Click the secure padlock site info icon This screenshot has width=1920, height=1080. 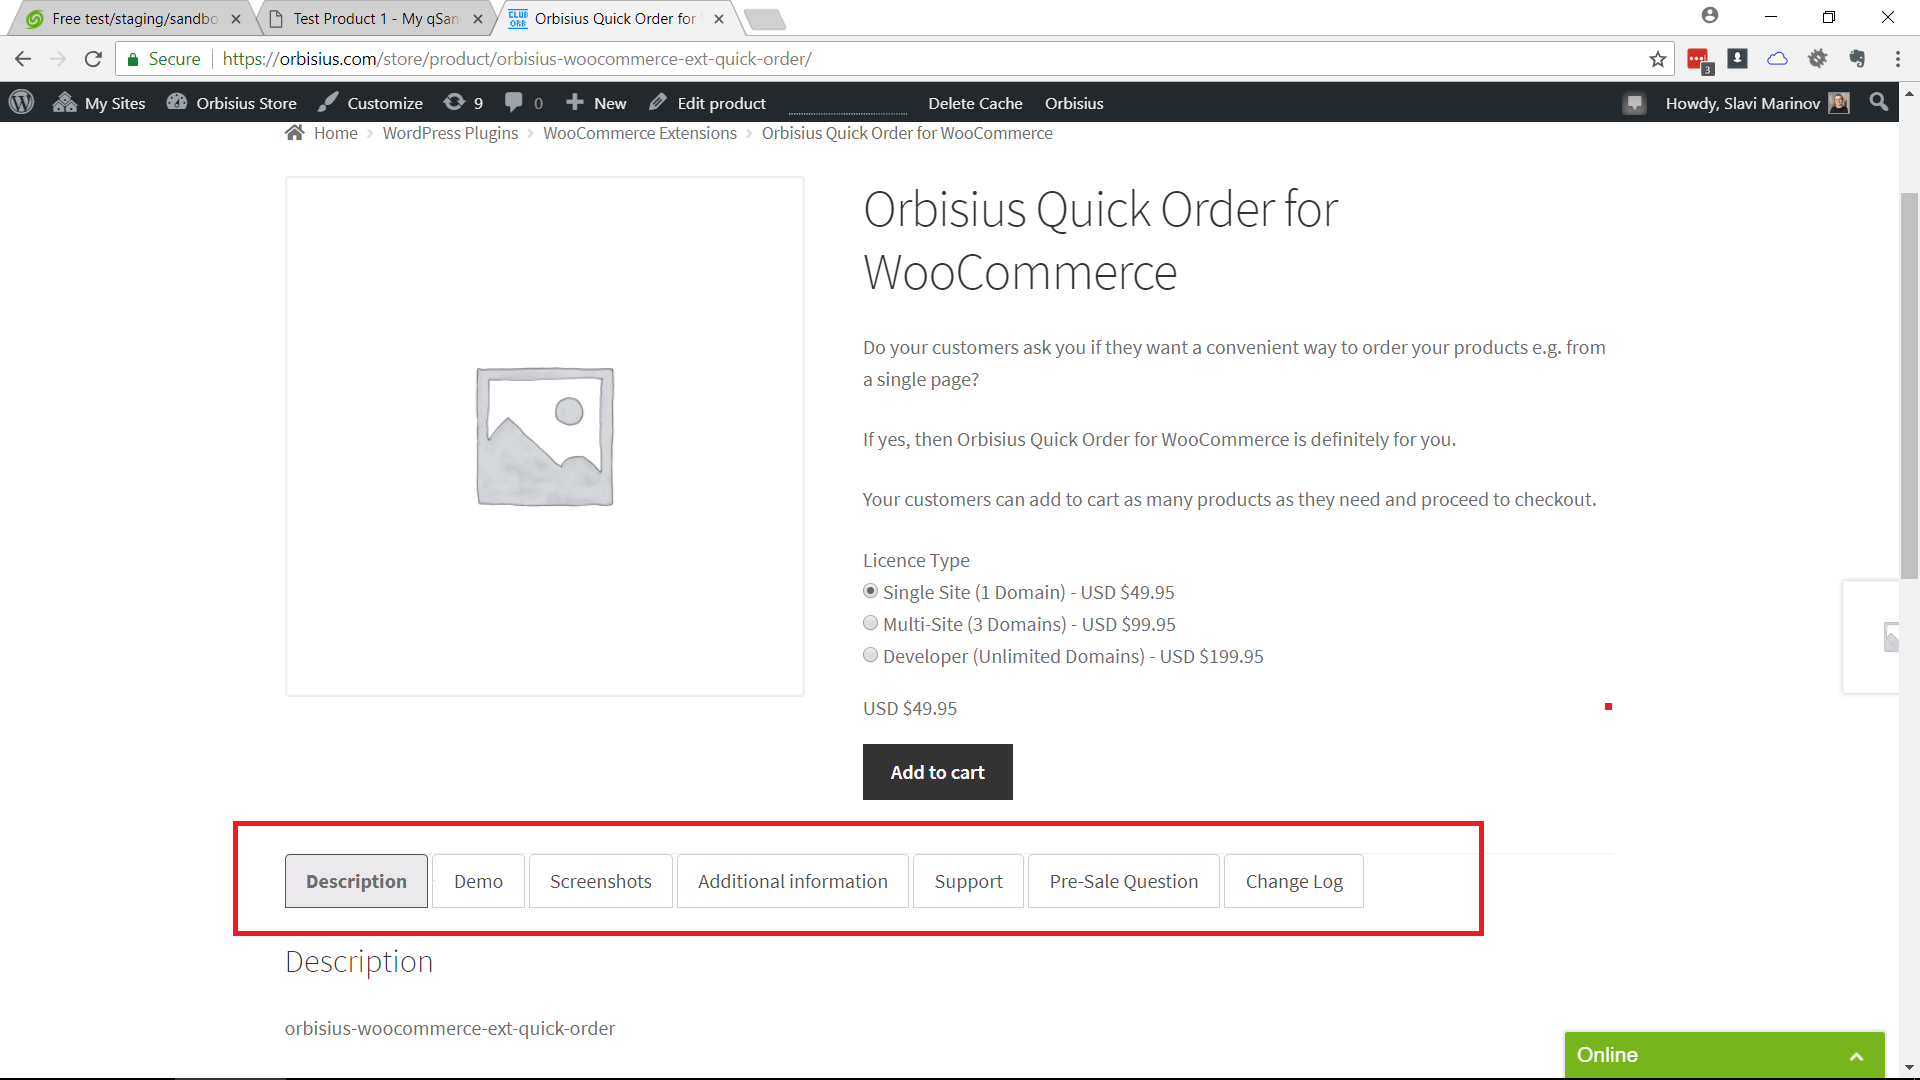[132, 59]
